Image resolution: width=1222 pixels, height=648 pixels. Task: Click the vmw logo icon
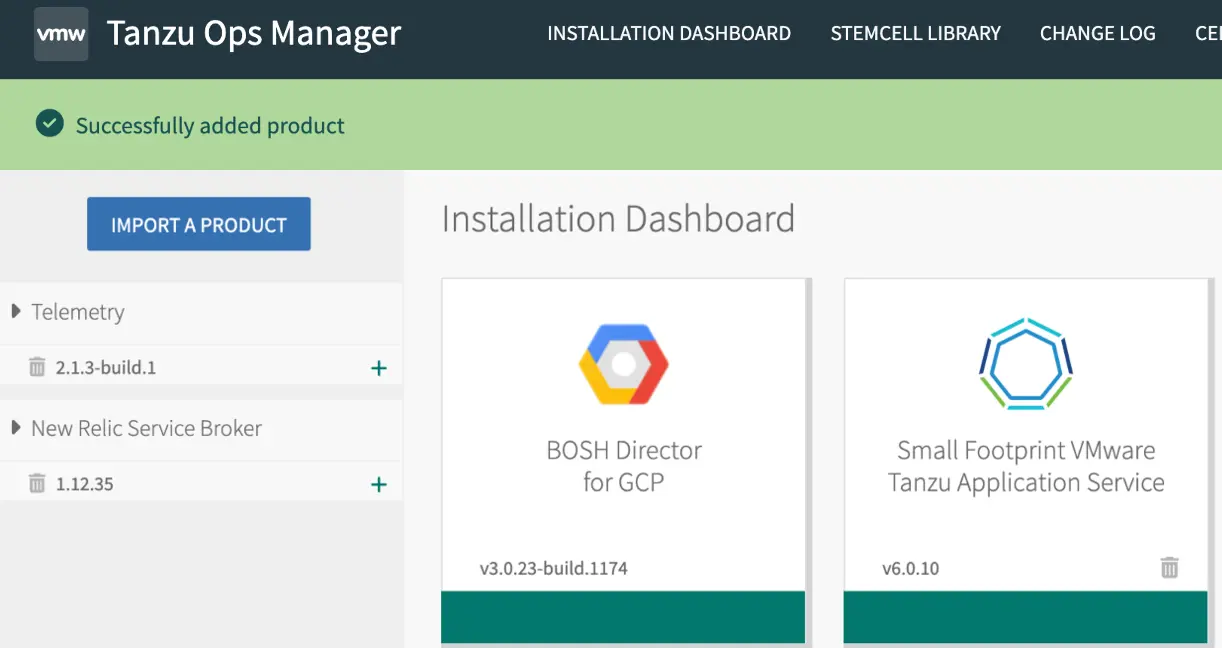tap(61, 34)
